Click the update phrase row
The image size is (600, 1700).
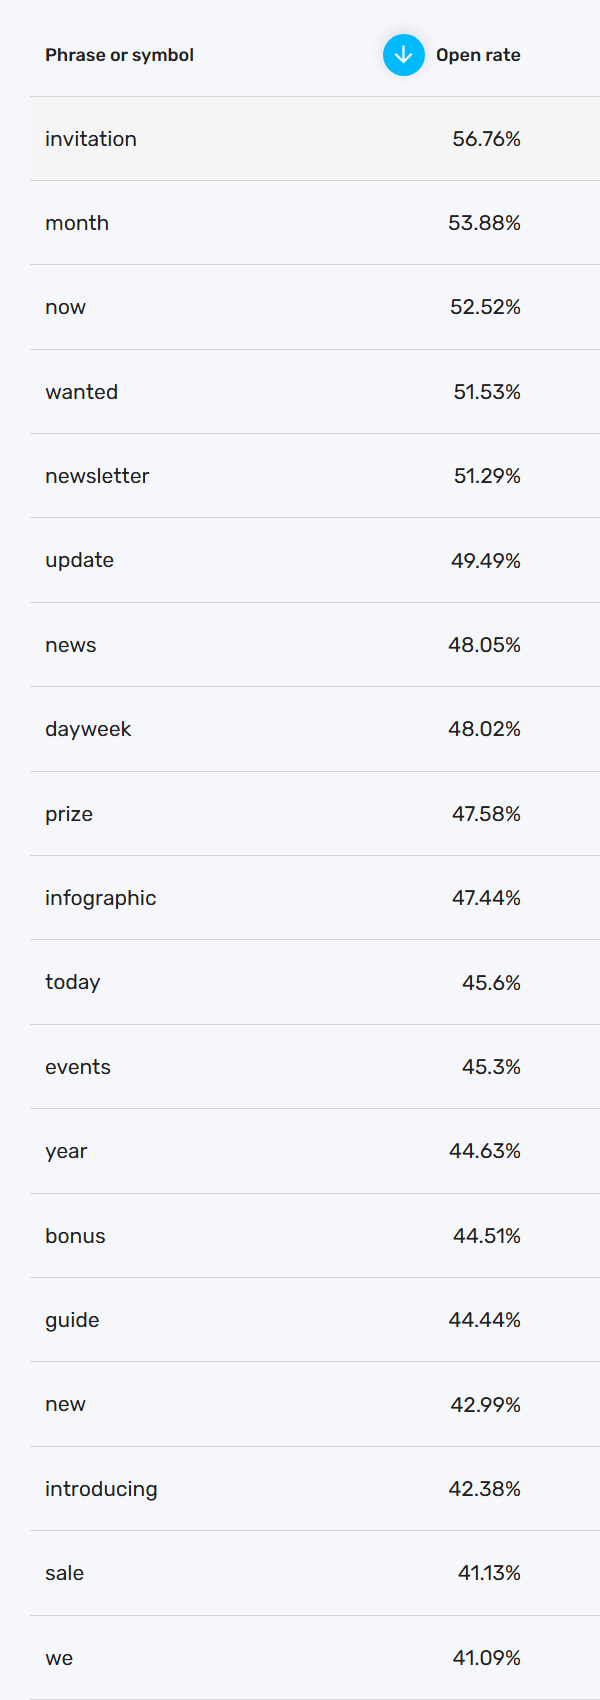315,560
